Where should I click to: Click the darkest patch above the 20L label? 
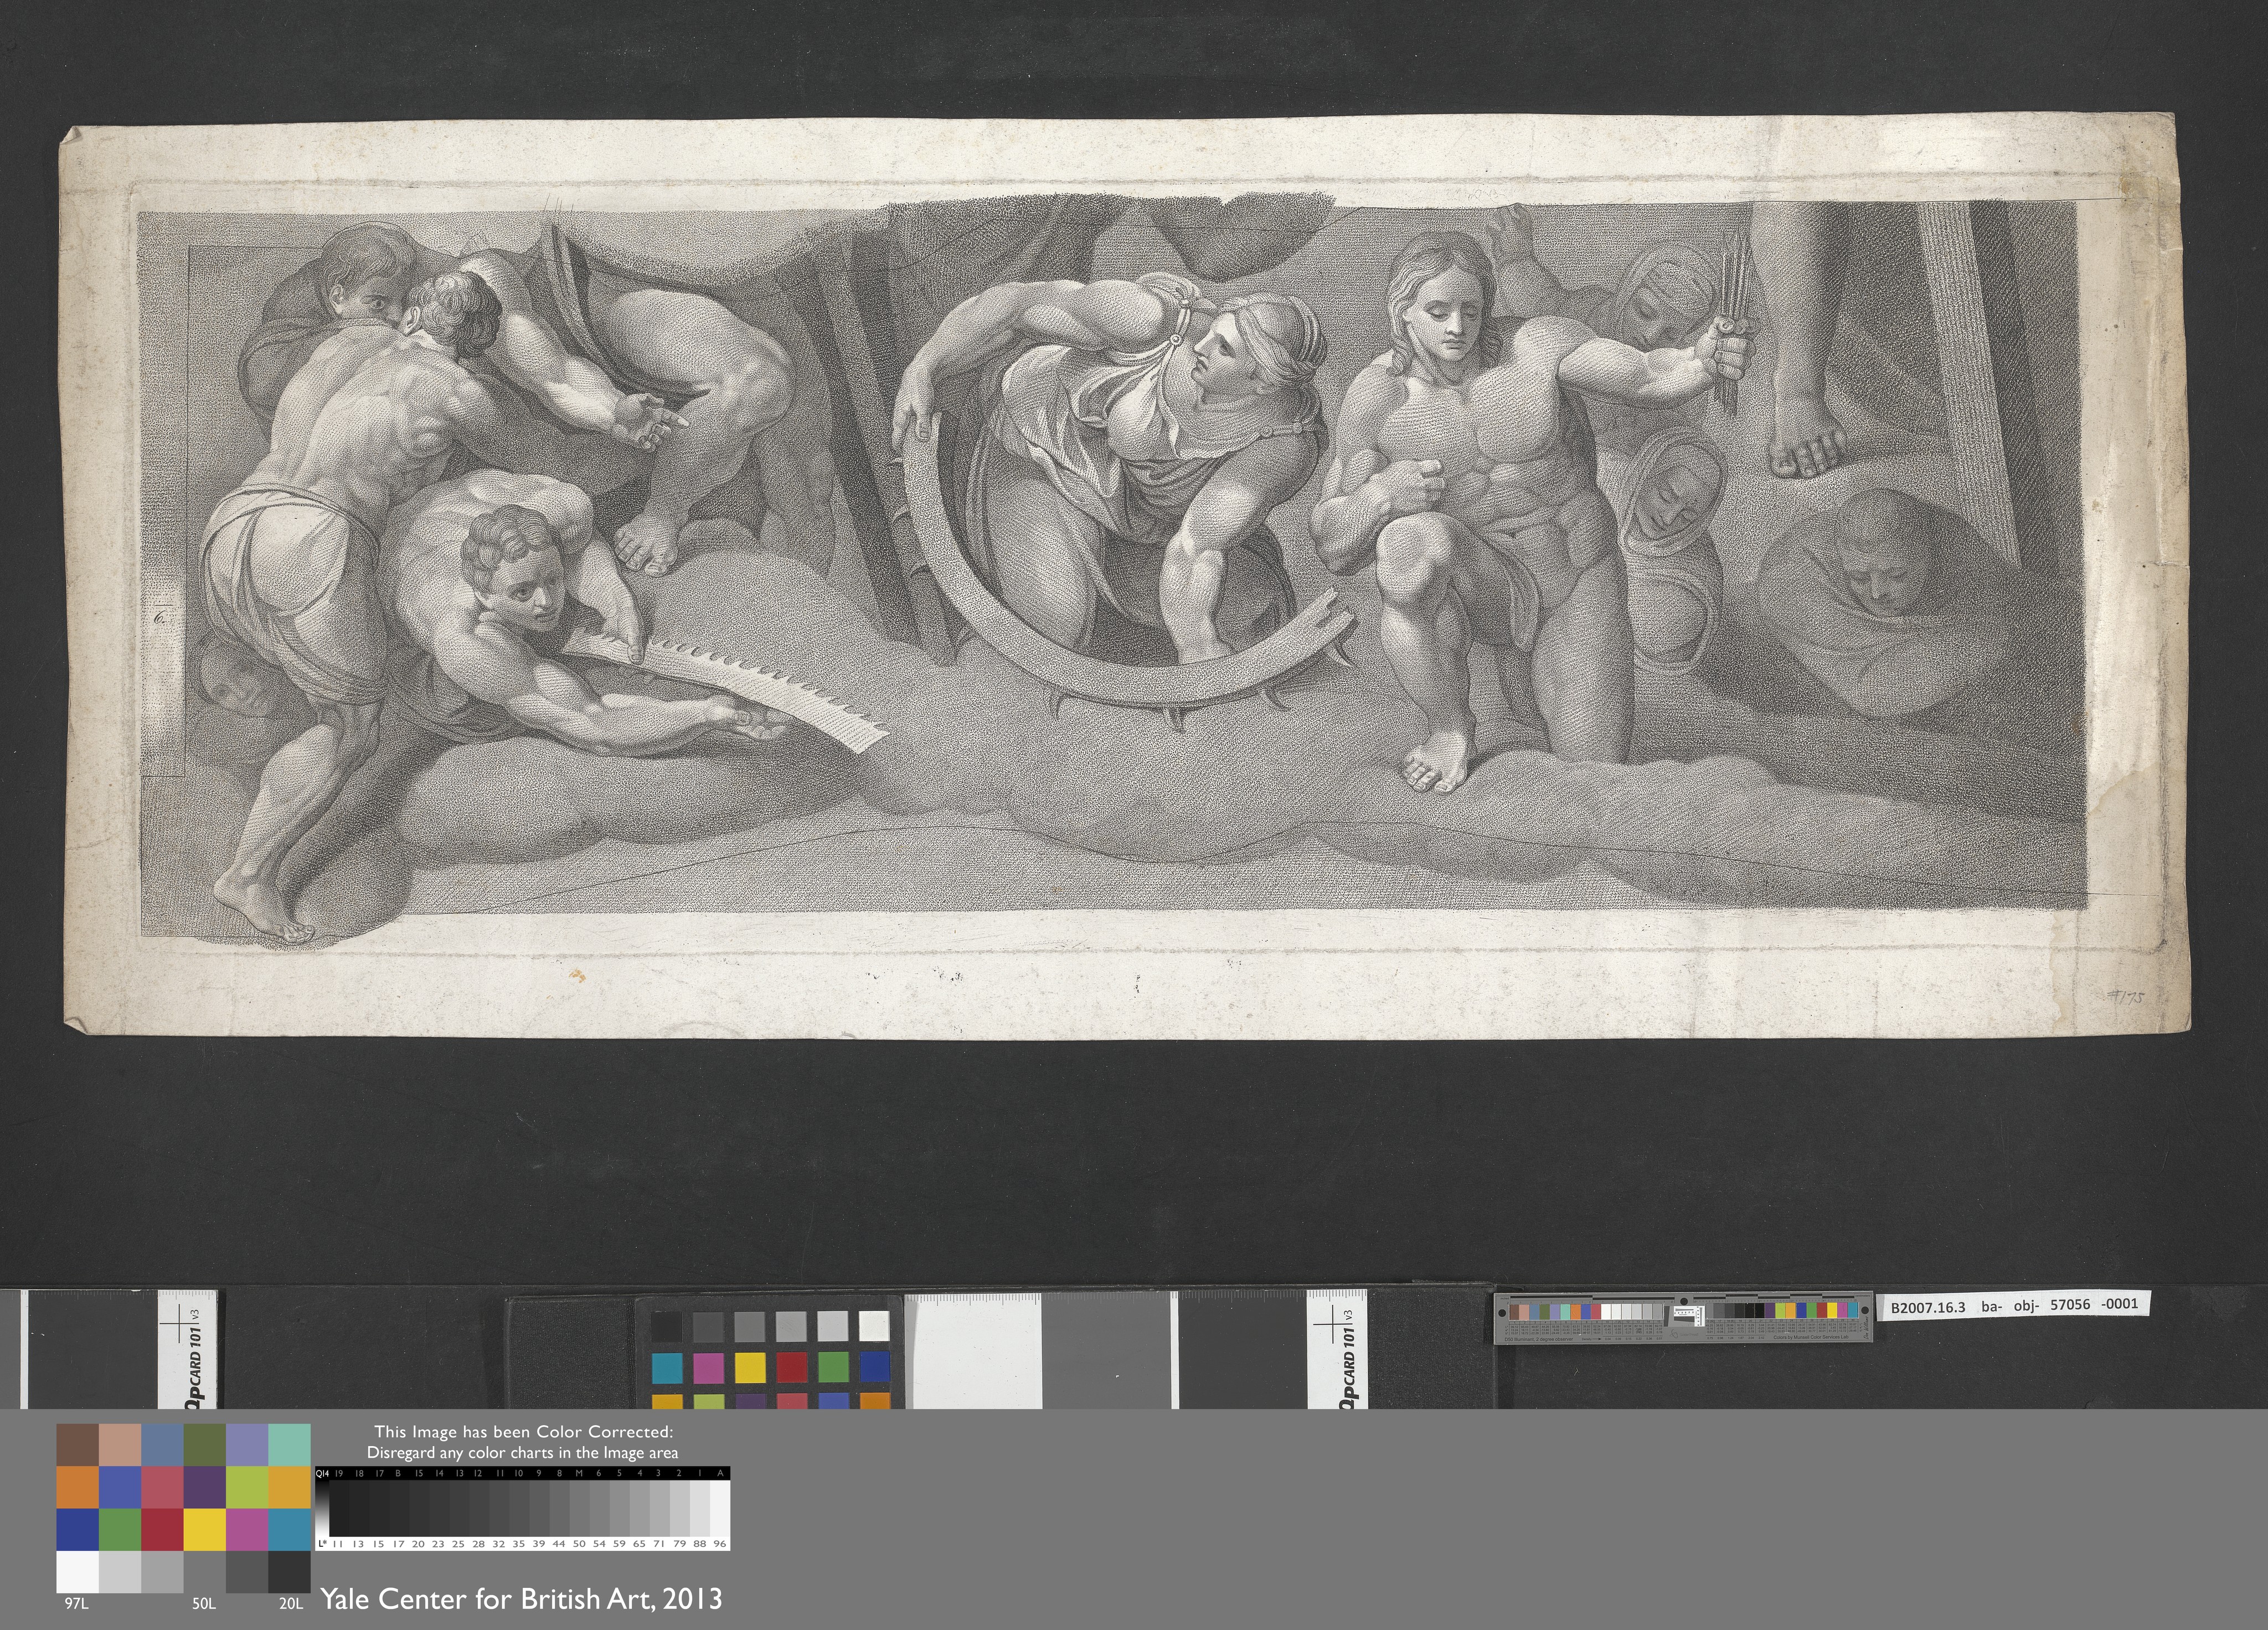pos(290,1572)
